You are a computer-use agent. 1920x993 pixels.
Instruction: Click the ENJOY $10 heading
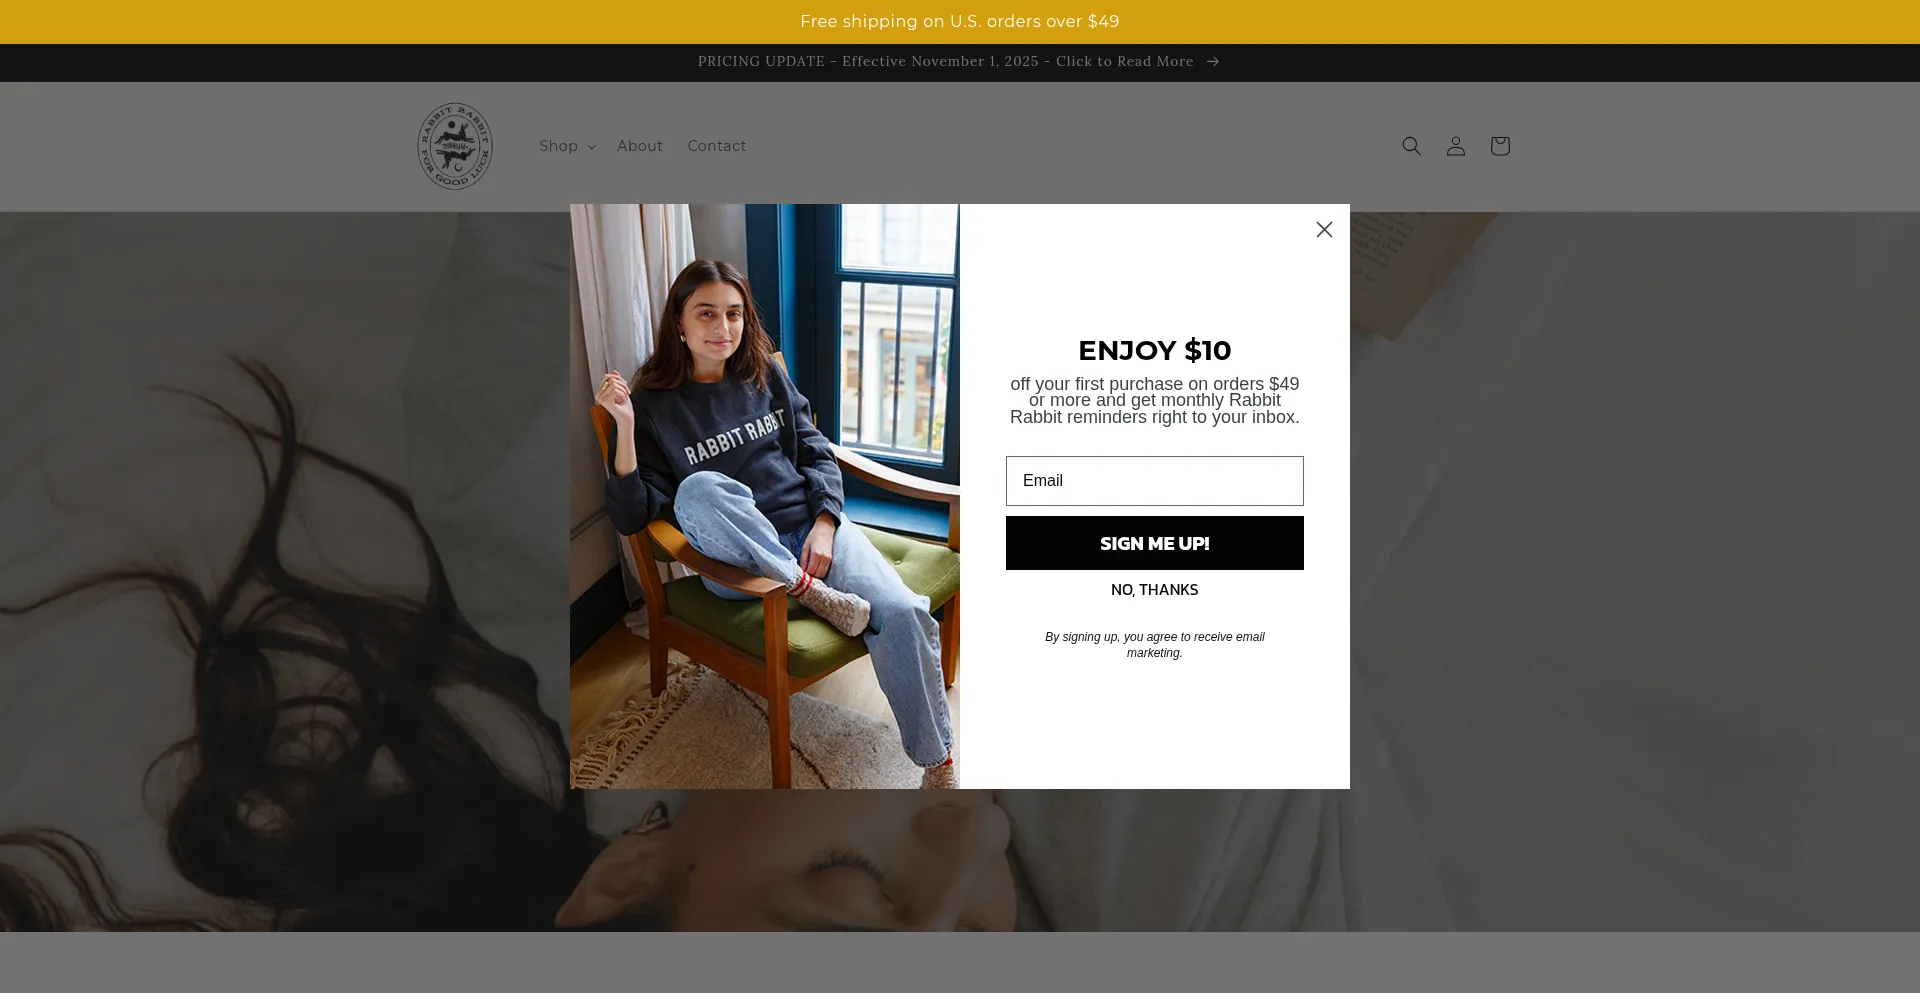pyautogui.click(x=1155, y=351)
